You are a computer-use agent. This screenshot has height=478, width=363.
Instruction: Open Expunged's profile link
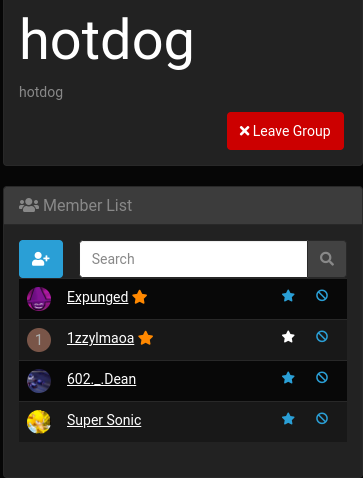[x=98, y=297]
